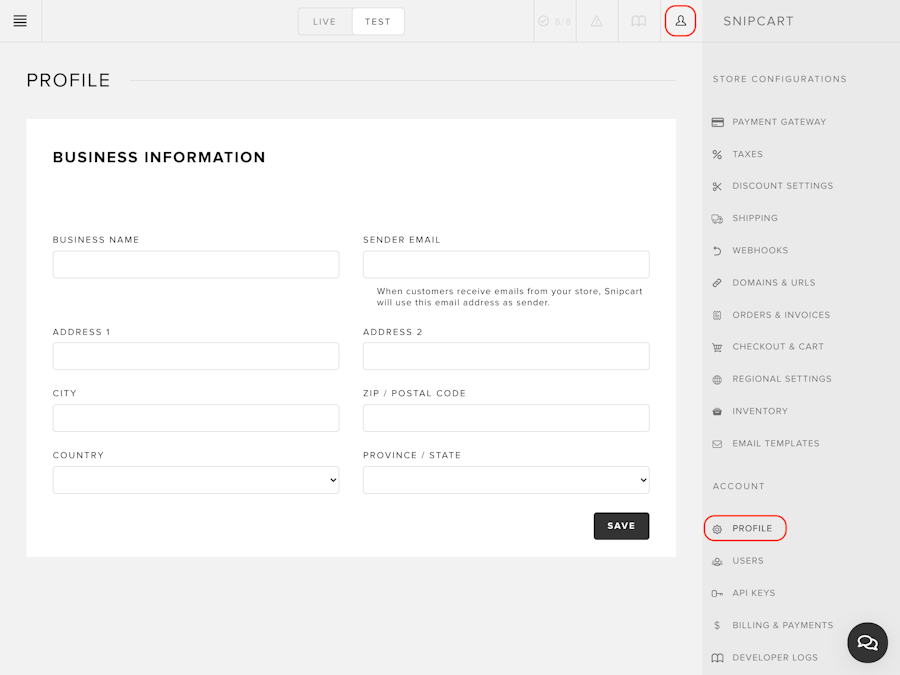Click the Zip / Postal Code field

click(506, 418)
